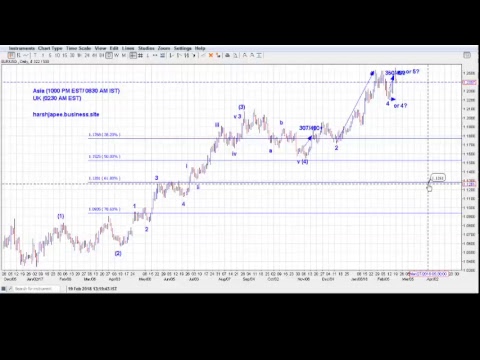Image resolution: width=480 pixels, height=360 pixels.
Task: Select the candlestick chart type icon
Action: coord(11,55)
